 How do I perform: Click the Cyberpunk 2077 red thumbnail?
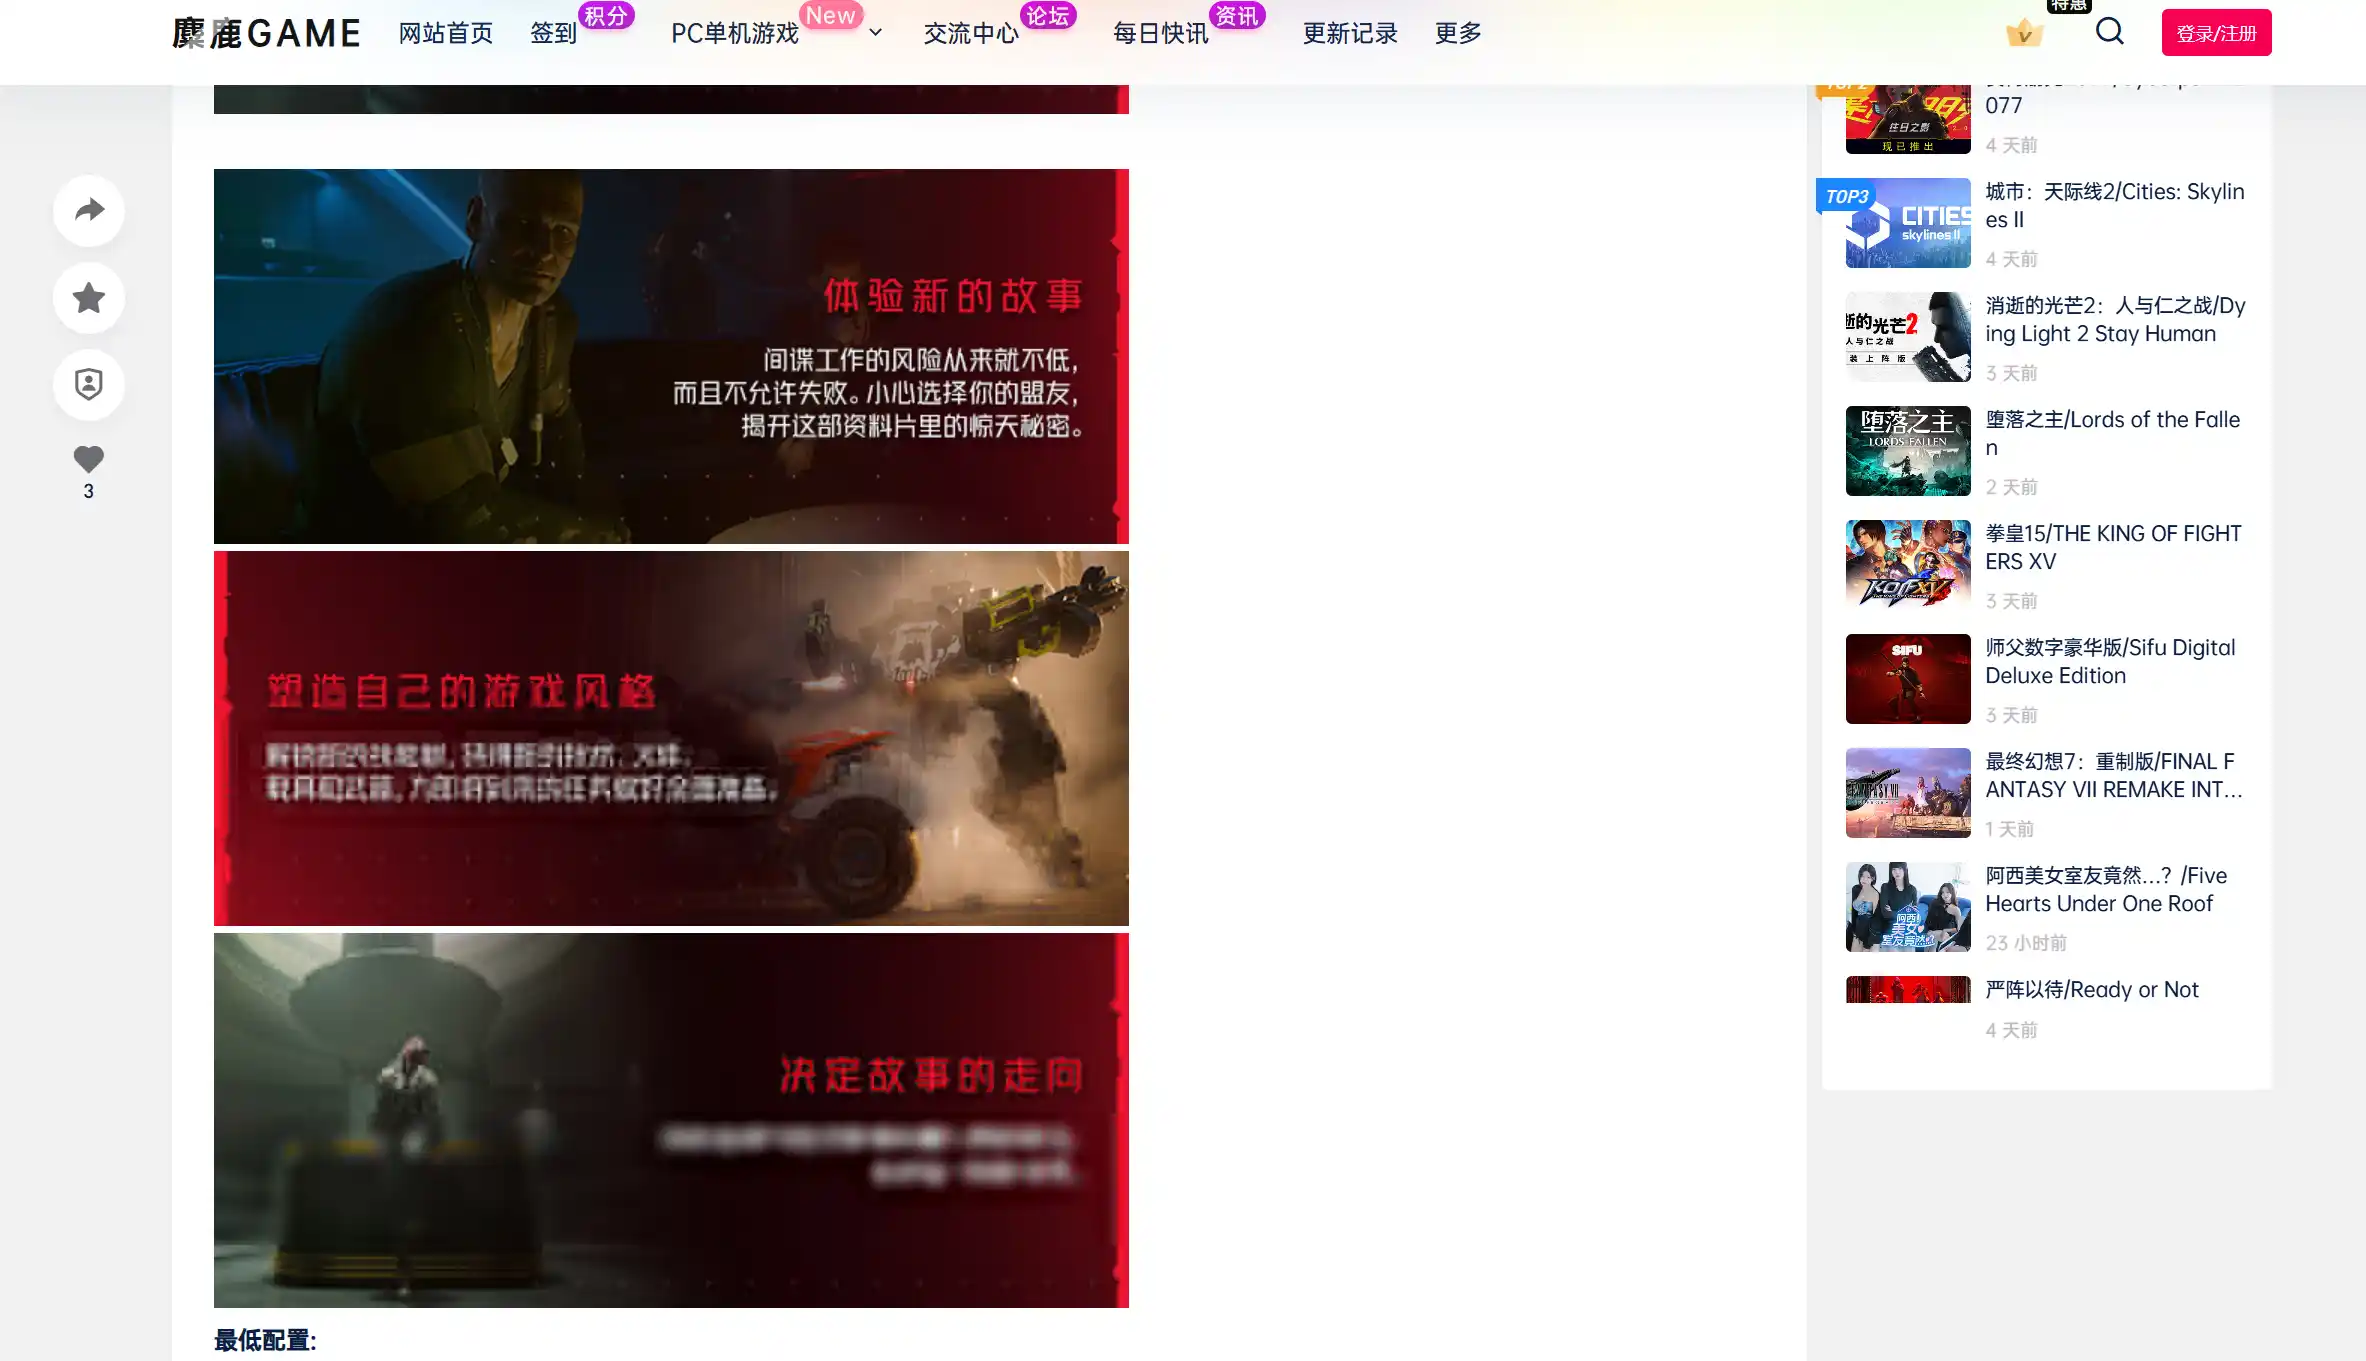(1908, 119)
